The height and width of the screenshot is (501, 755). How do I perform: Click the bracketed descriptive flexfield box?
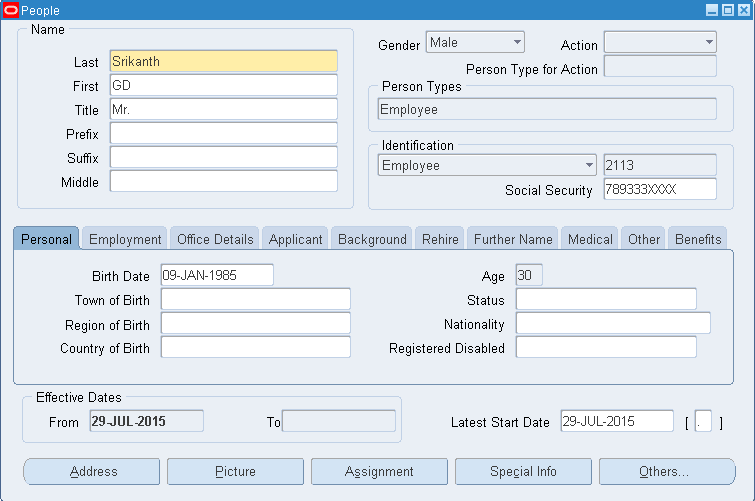coord(703,422)
